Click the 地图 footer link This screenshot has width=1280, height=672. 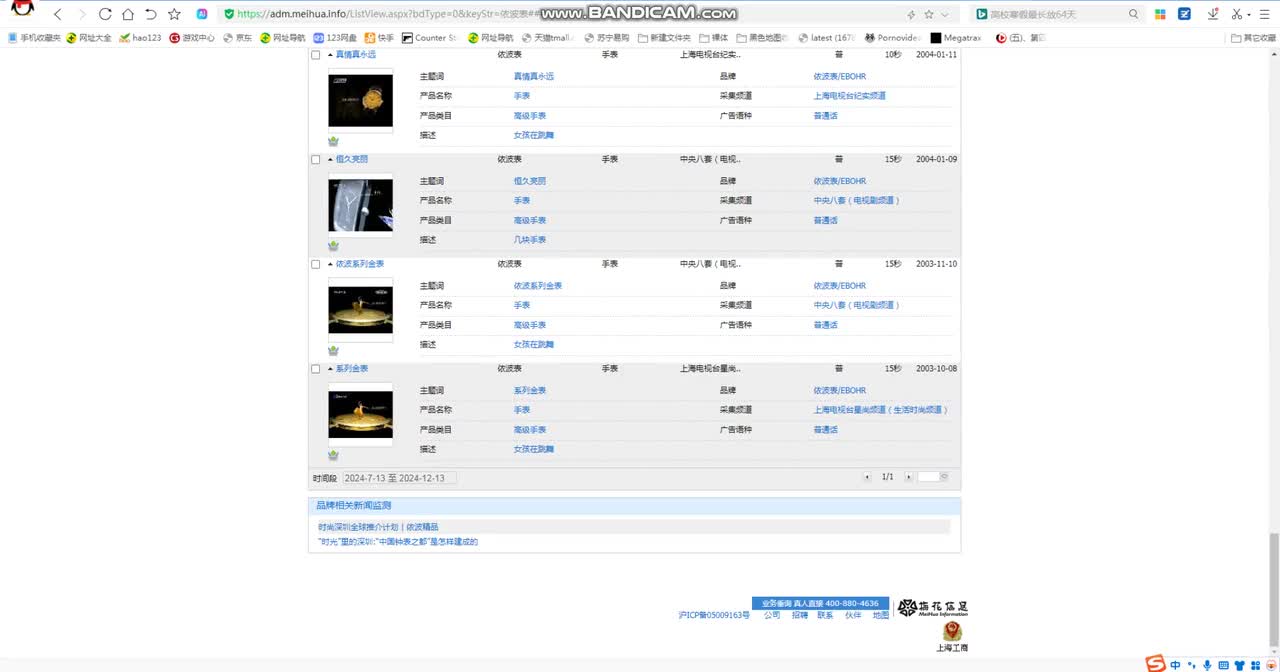click(880, 616)
